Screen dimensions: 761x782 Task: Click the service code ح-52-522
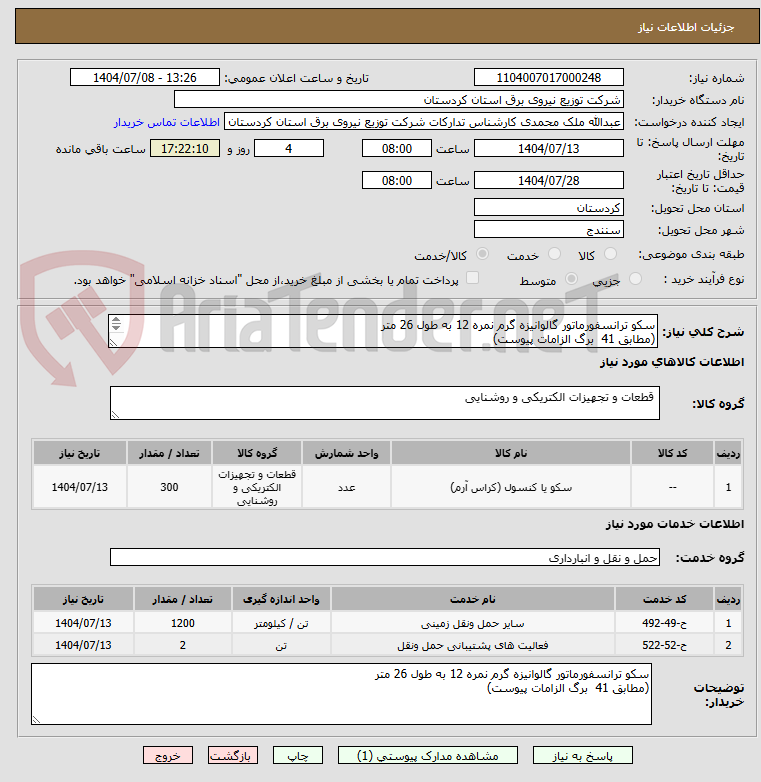tap(664, 645)
